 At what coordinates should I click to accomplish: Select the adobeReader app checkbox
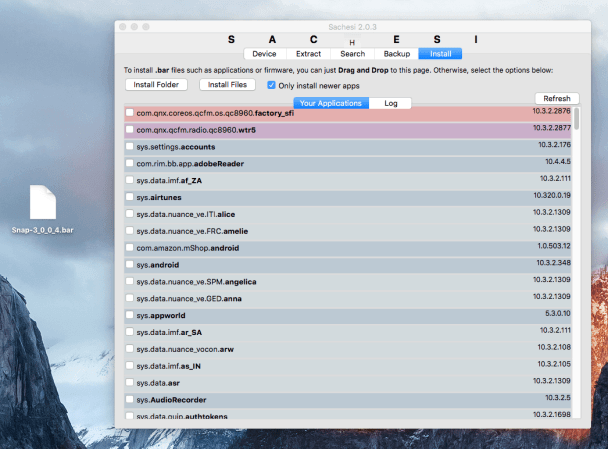(x=130, y=163)
